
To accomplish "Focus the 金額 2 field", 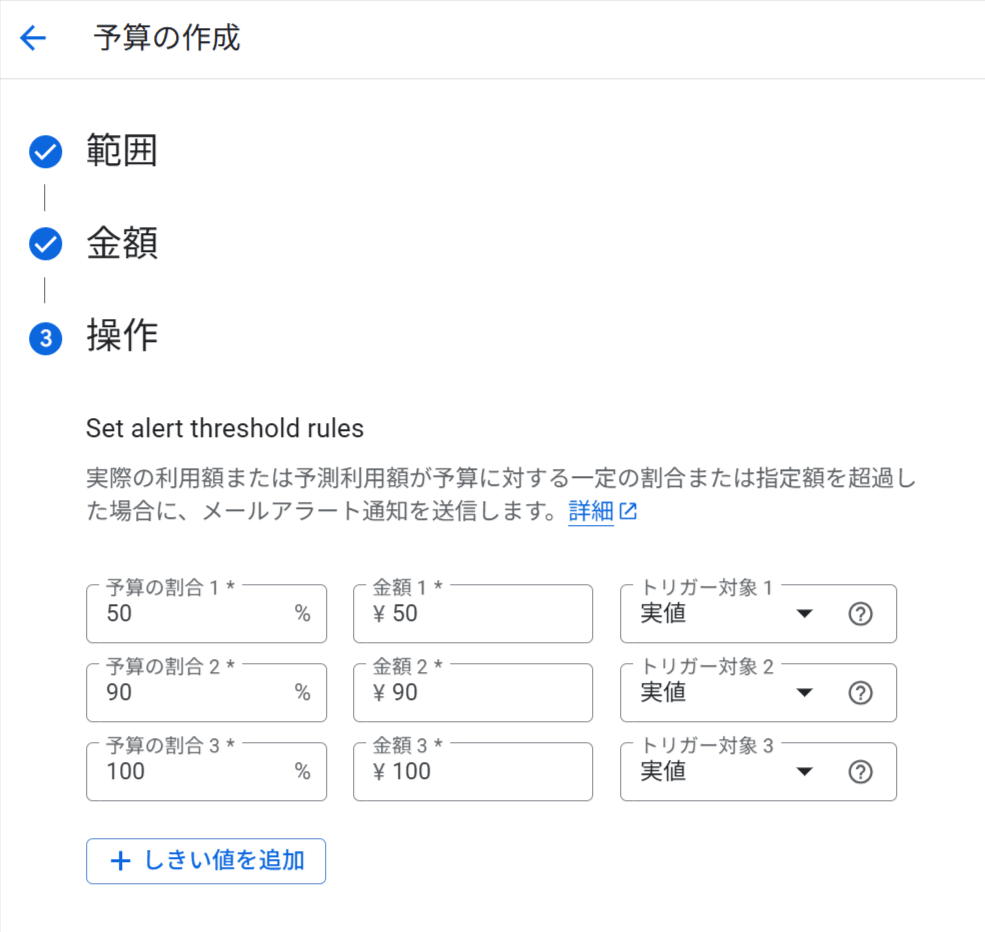I will [x=473, y=693].
